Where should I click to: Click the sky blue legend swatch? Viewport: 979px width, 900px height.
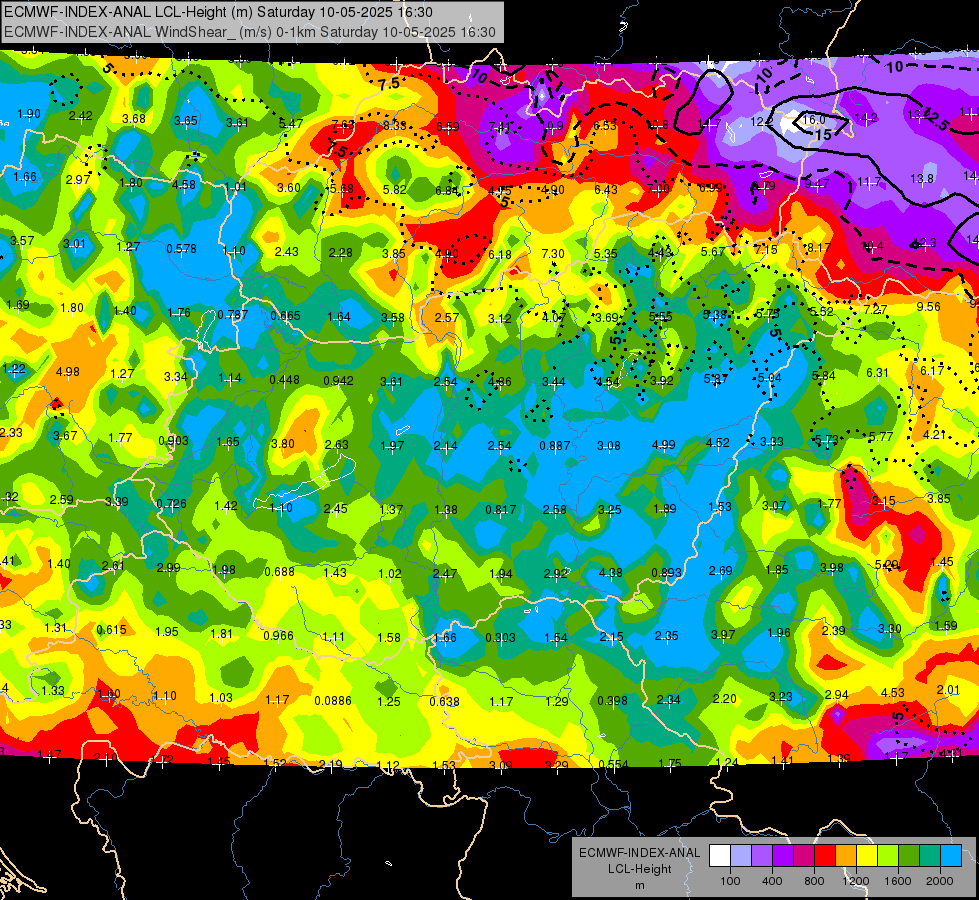coord(951,856)
